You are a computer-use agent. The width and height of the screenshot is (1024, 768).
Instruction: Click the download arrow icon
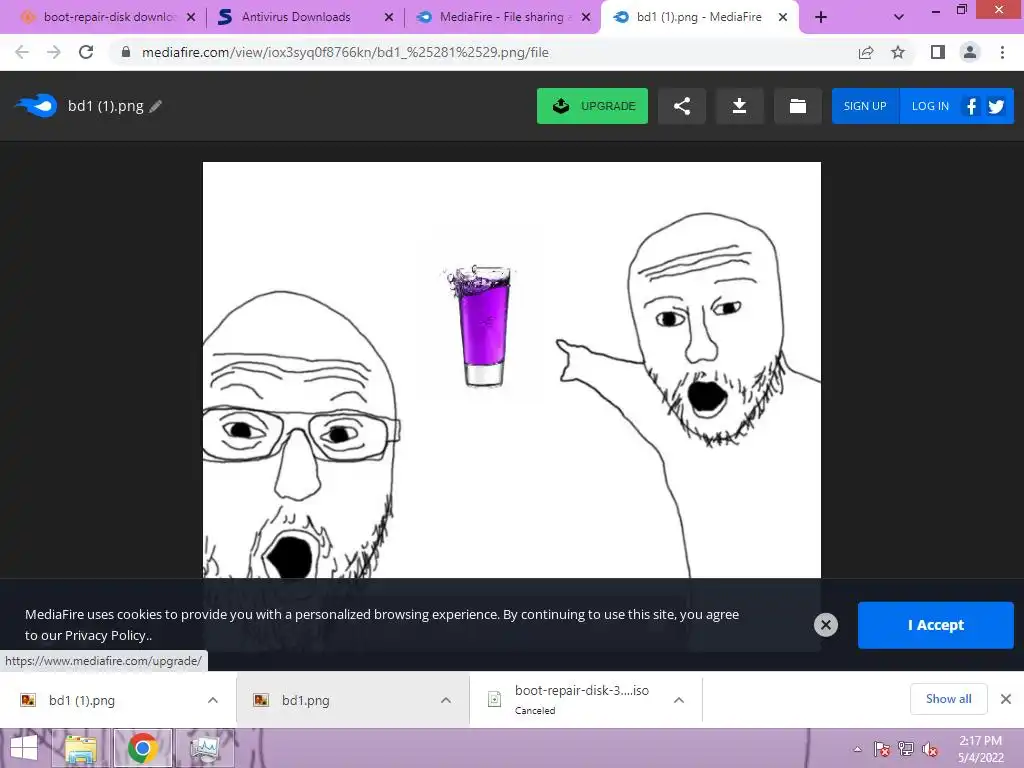coord(739,106)
